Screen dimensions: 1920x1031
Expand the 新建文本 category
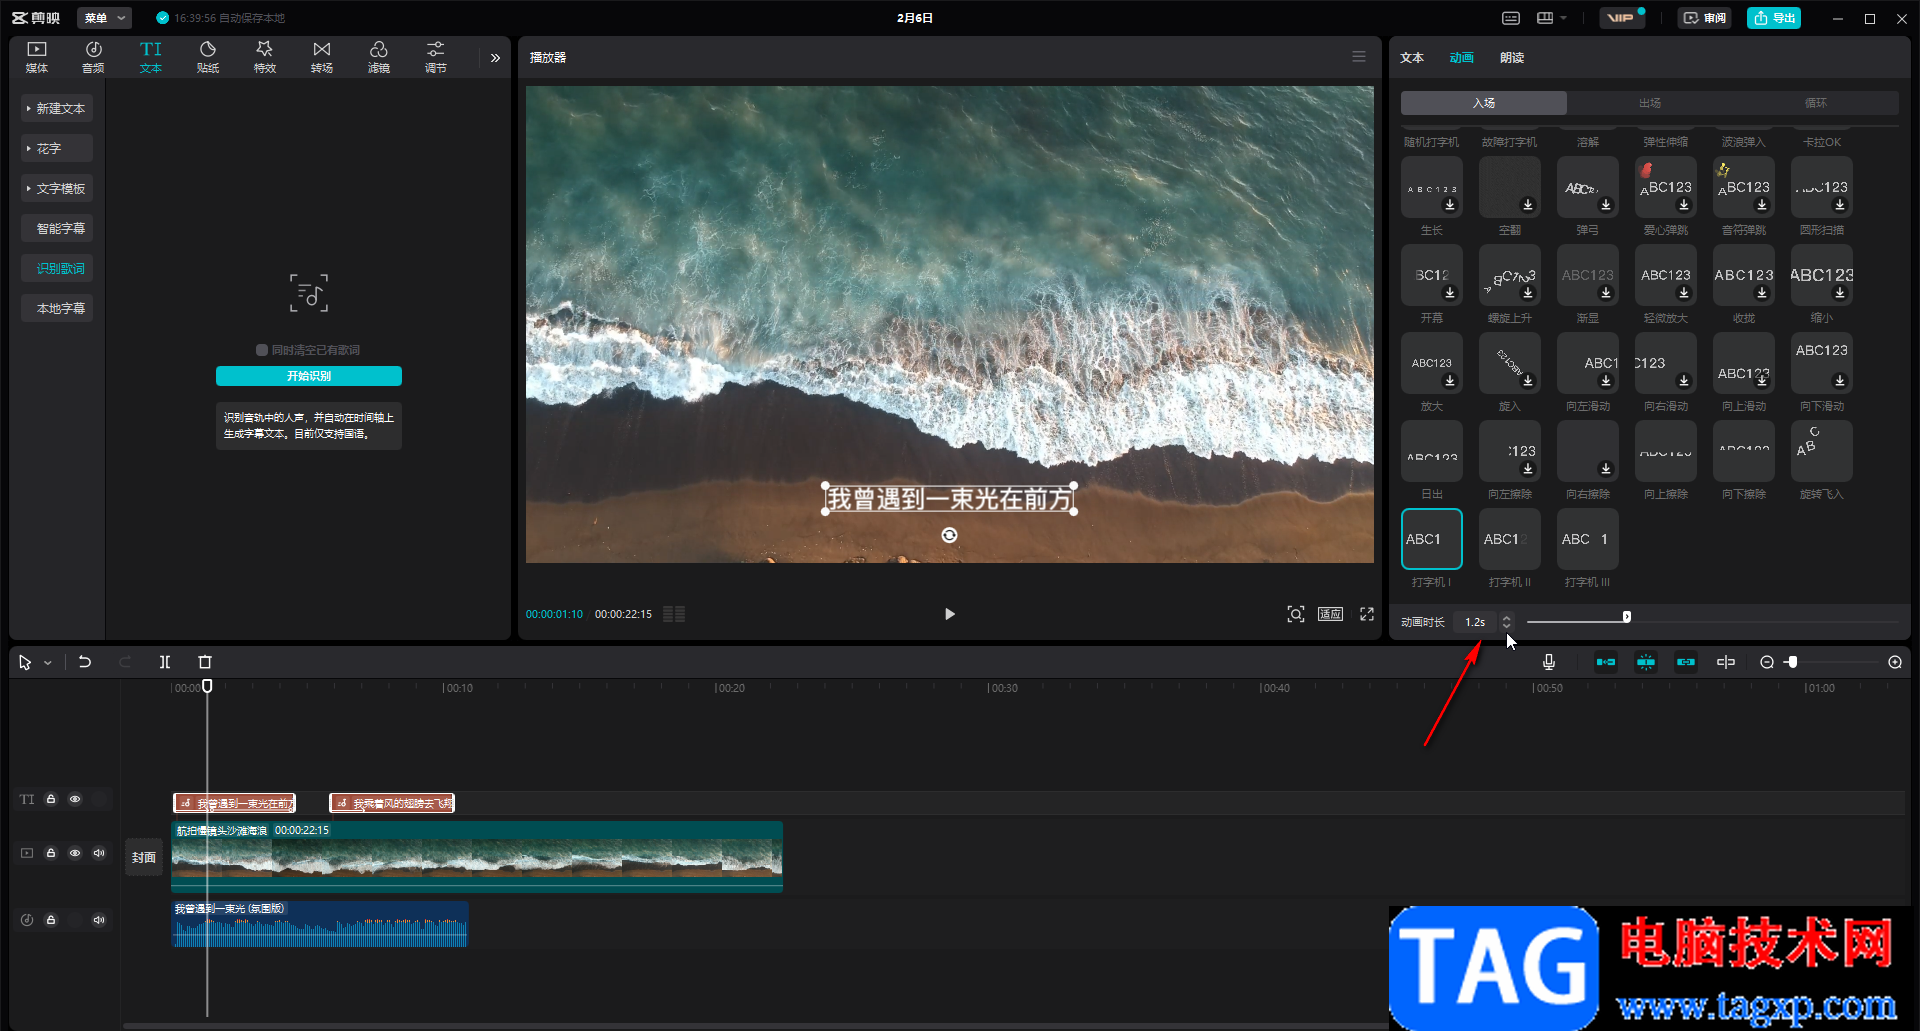tap(57, 108)
